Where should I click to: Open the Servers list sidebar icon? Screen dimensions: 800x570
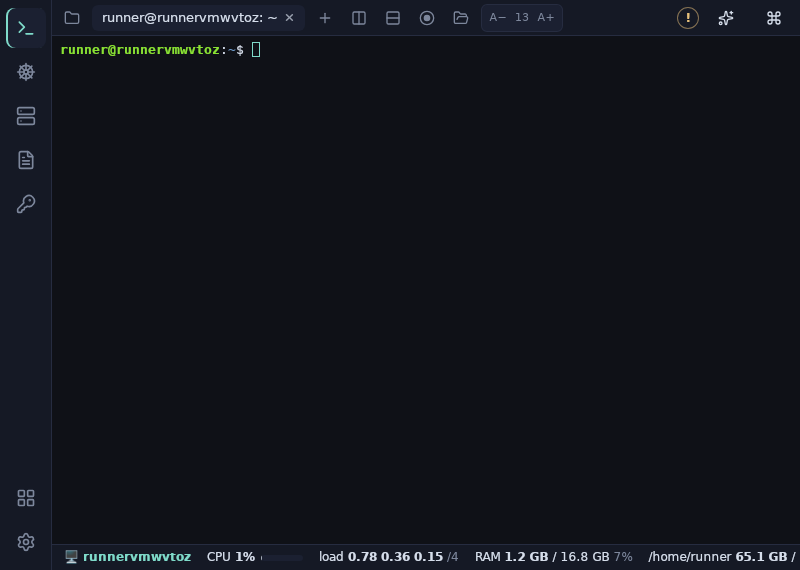point(26,116)
